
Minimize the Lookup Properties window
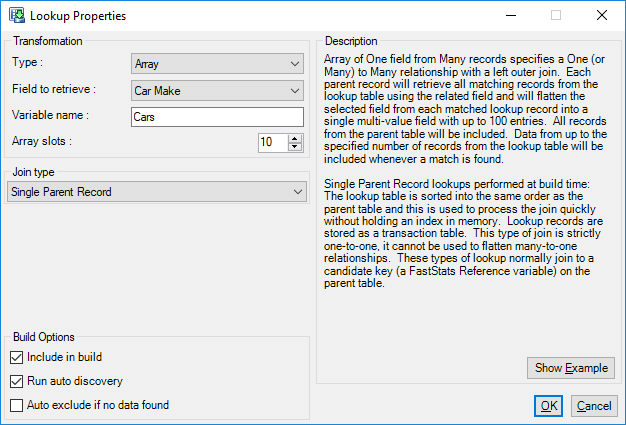(x=511, y=16)
